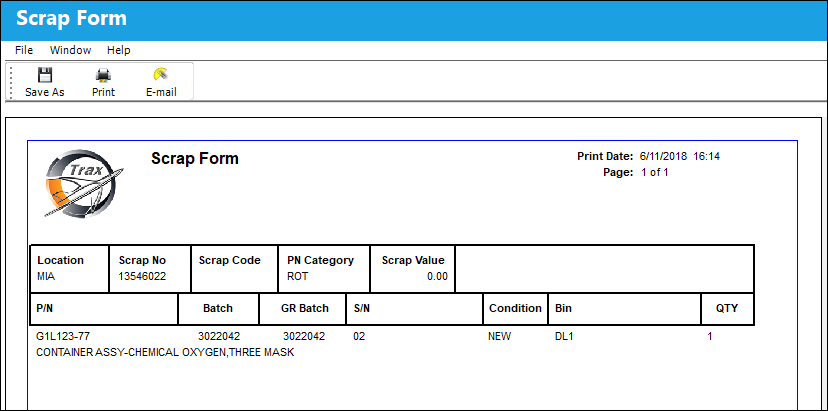Click the Scrap Form report heading
Image resolution: width=828 pixels, height=411 pixels.
click(x=195, y=158)
